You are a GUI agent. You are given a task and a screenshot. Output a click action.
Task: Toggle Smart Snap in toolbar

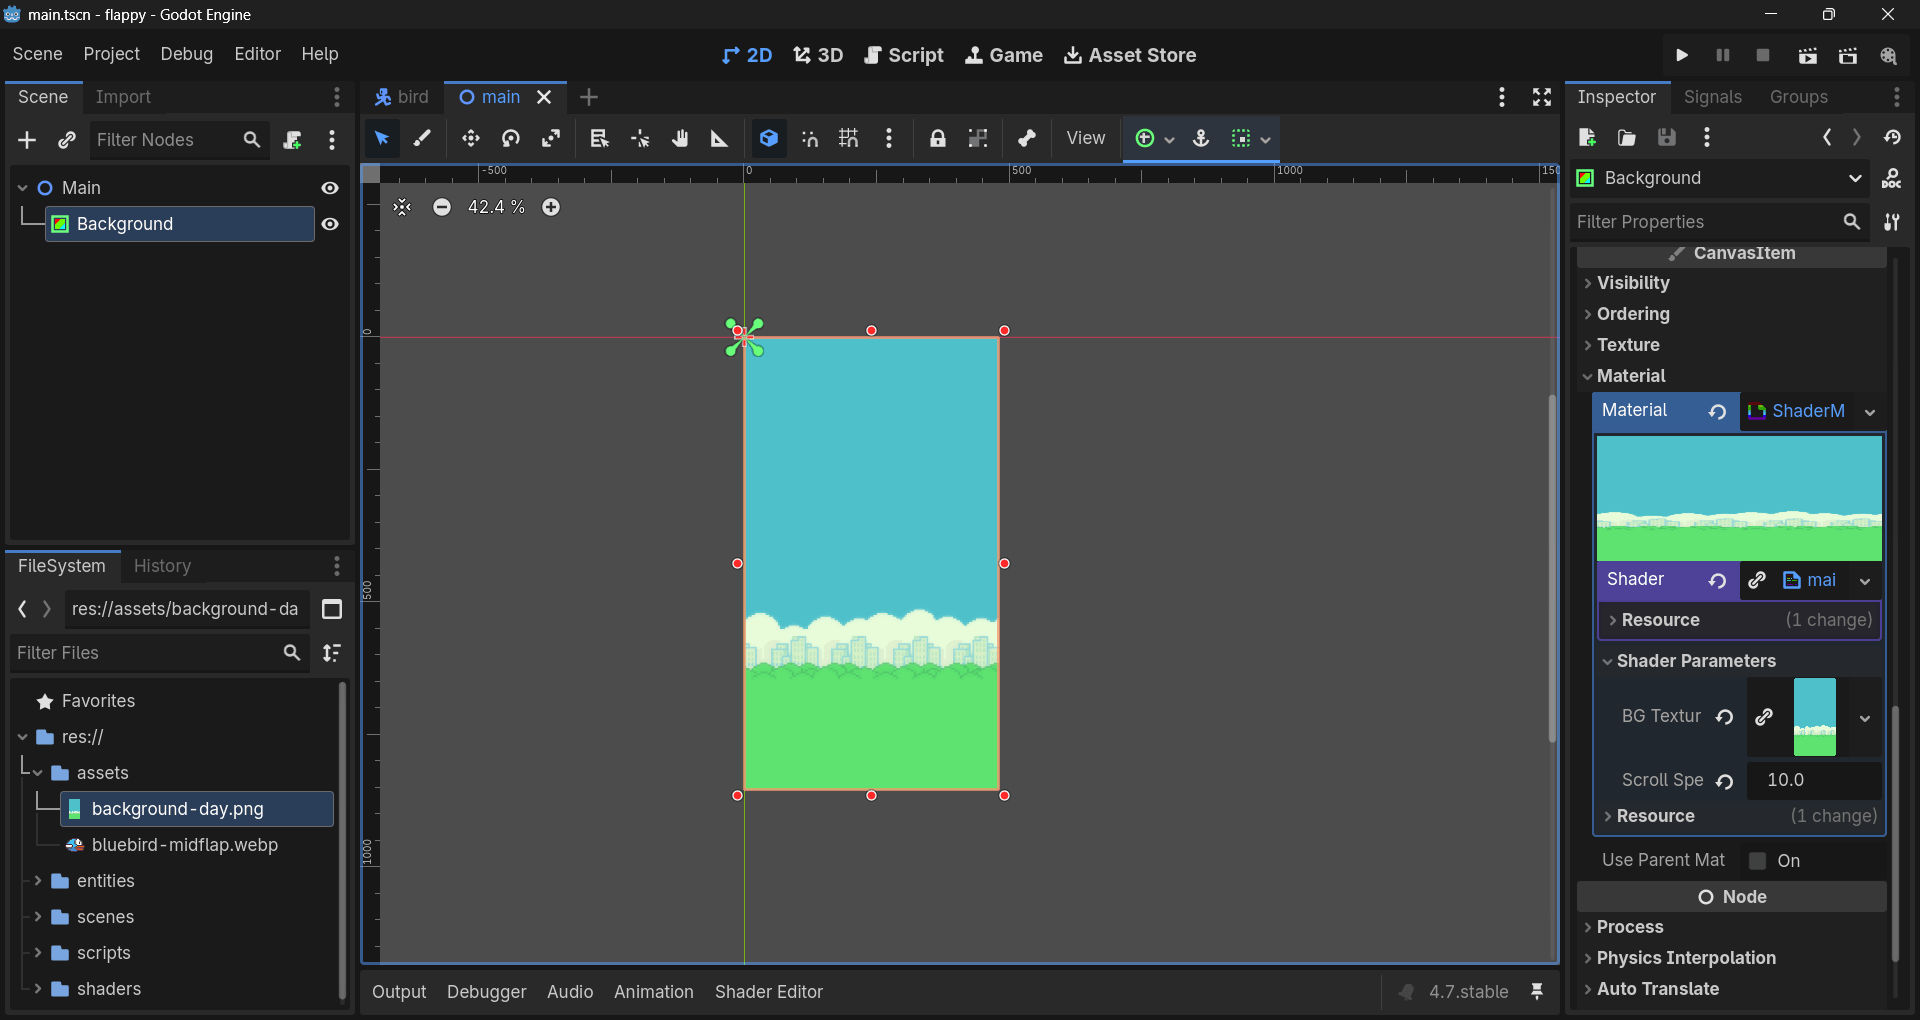coord(809,139)
